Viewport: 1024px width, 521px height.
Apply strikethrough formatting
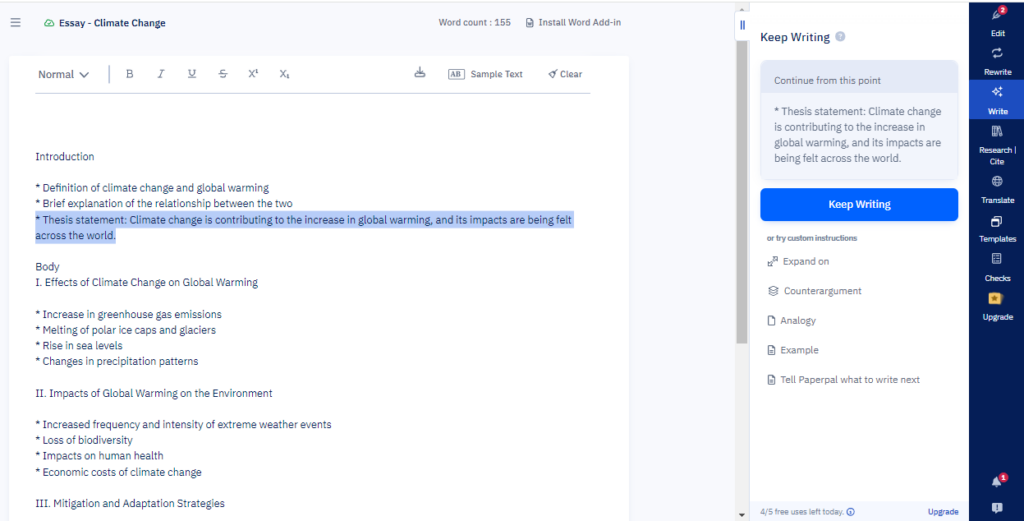point(222,74)
